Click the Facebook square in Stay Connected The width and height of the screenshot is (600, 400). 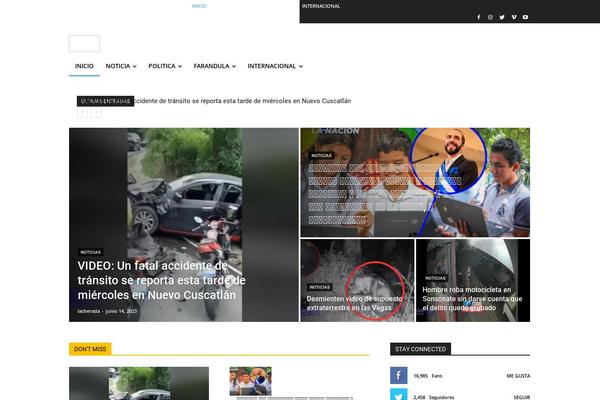coord(398,376)
